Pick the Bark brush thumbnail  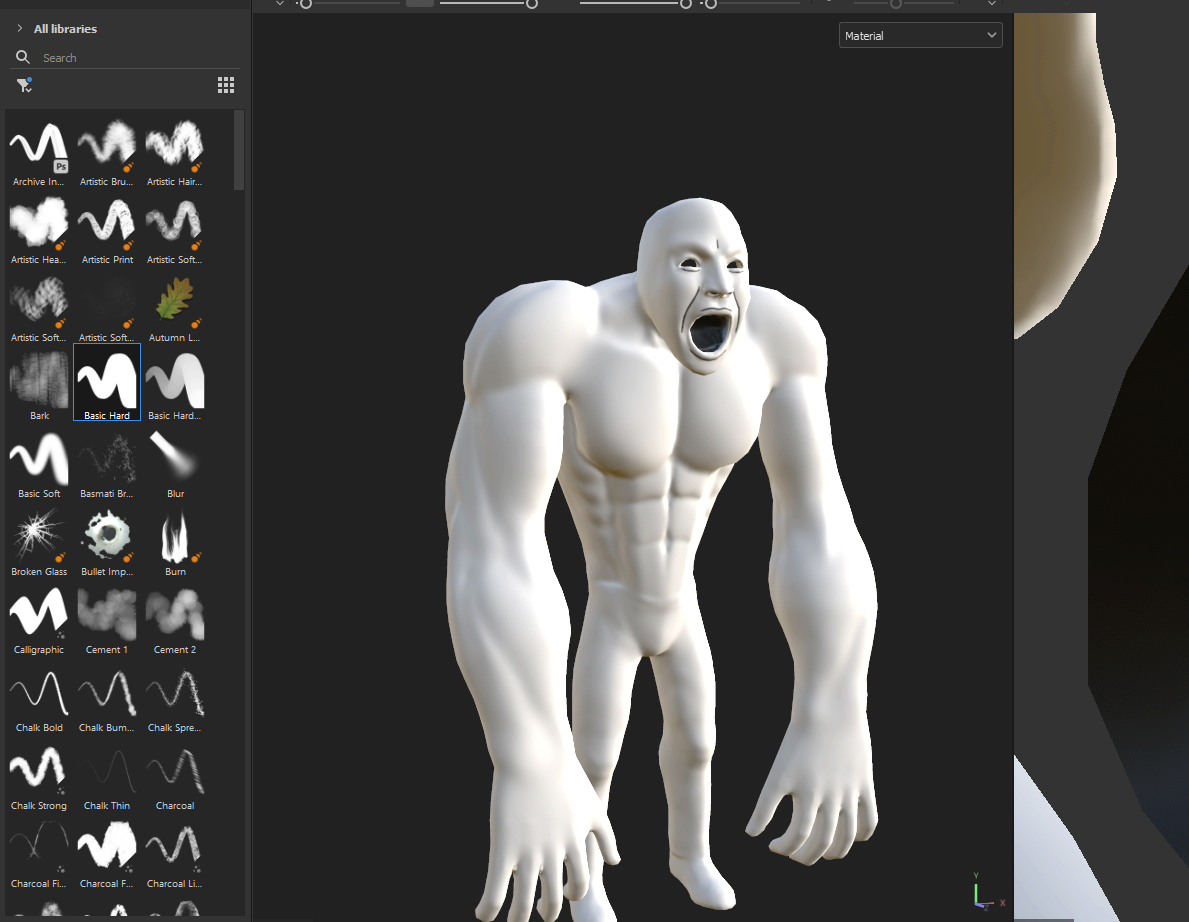click(39, 380)
